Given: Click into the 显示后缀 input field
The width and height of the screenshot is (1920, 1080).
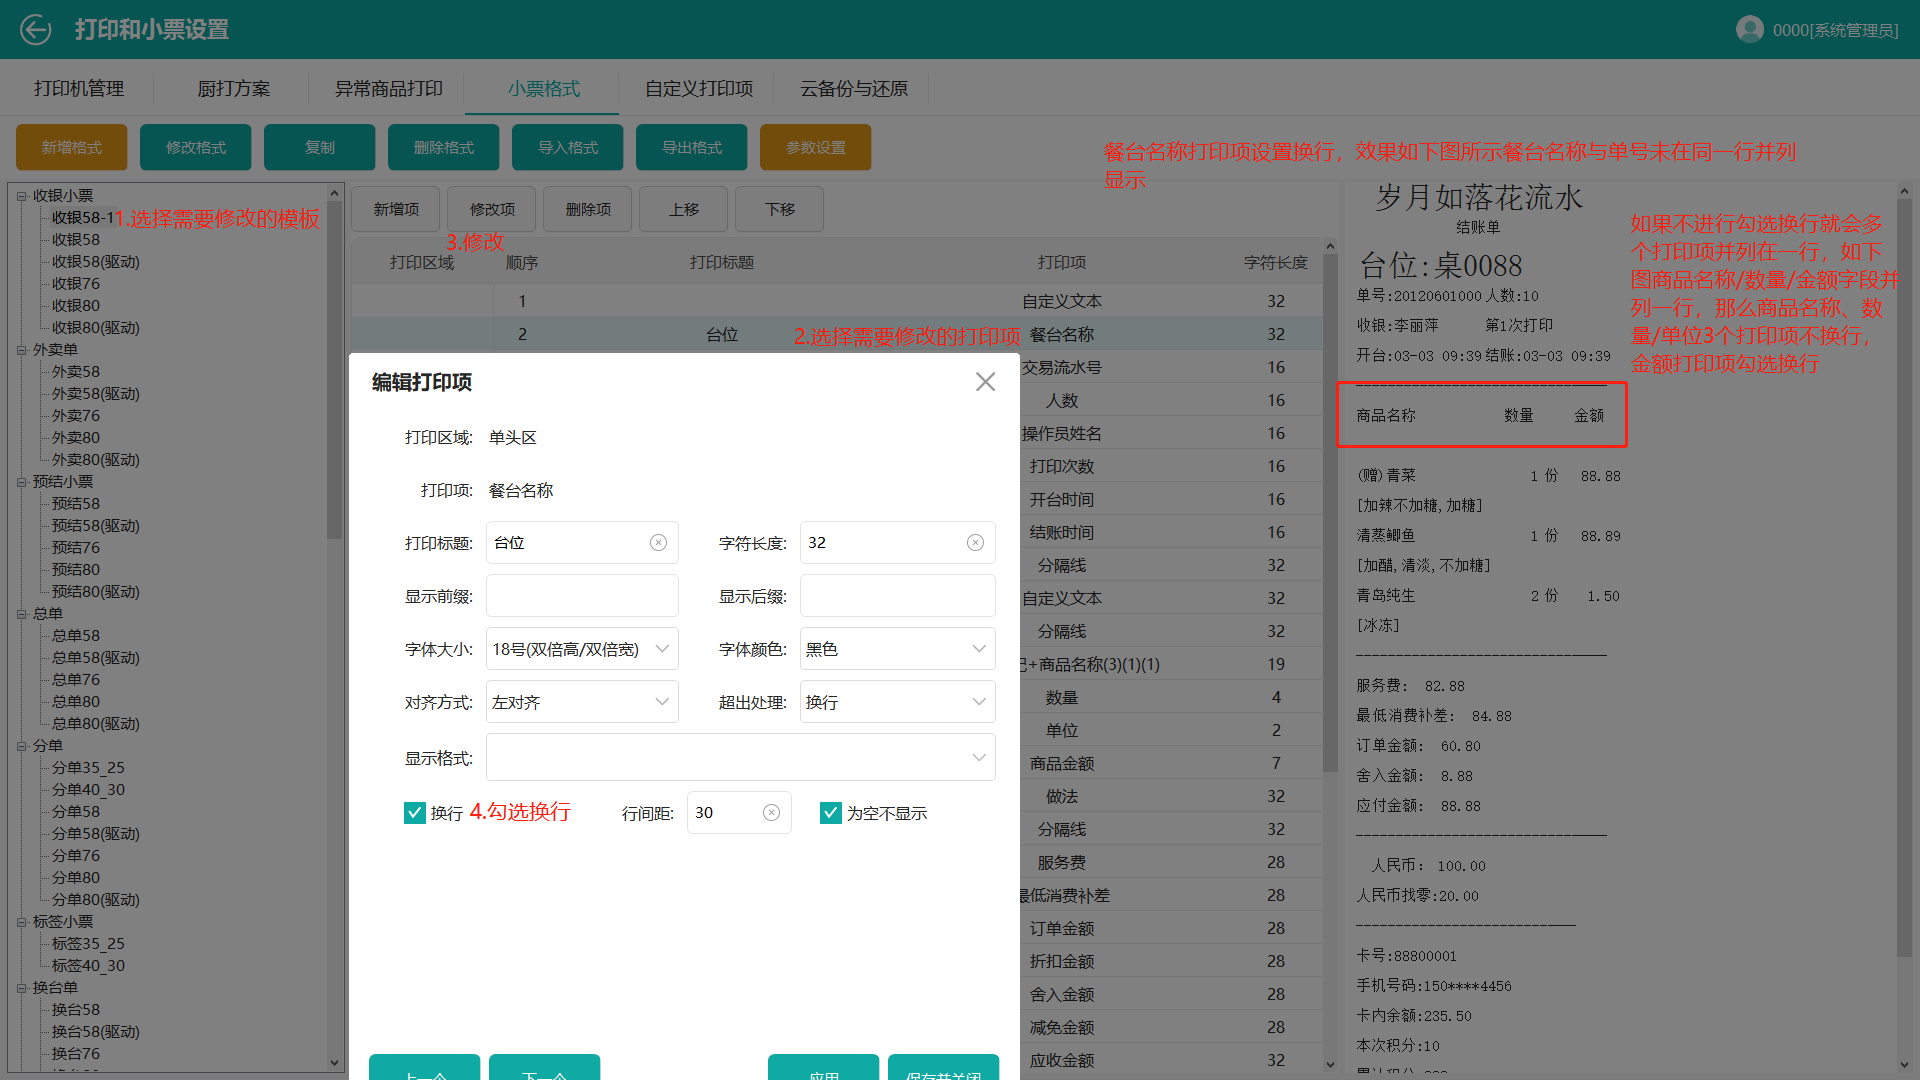Looking at the screenshot, I should point(897,596).
